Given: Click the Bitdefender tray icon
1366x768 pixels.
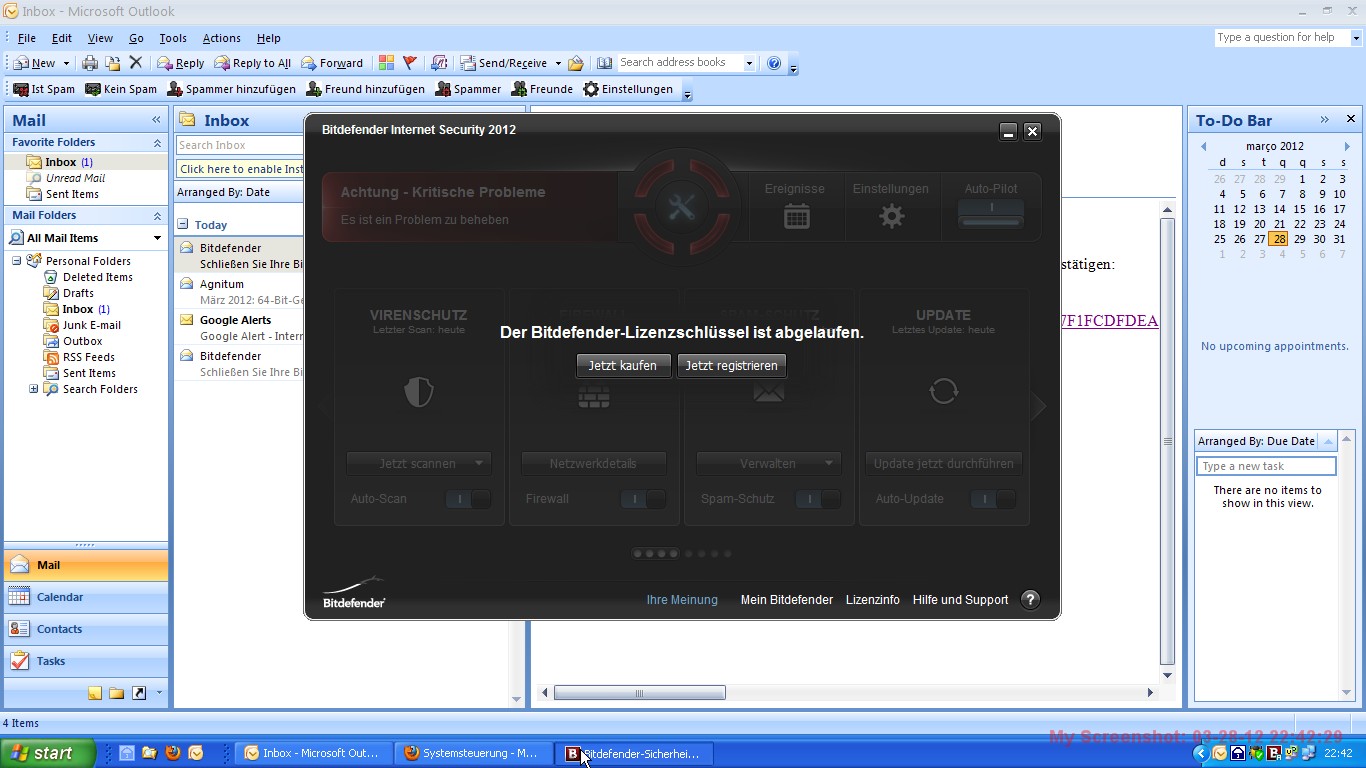Looking at the screenshot, I should [1274, 753].
